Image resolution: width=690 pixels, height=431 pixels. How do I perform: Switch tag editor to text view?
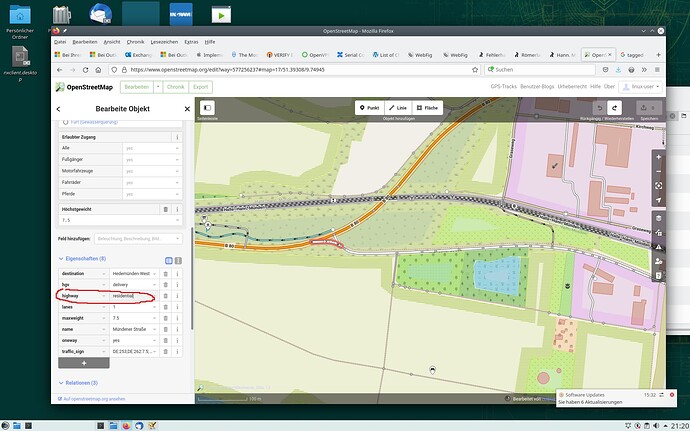pos(178,260)
